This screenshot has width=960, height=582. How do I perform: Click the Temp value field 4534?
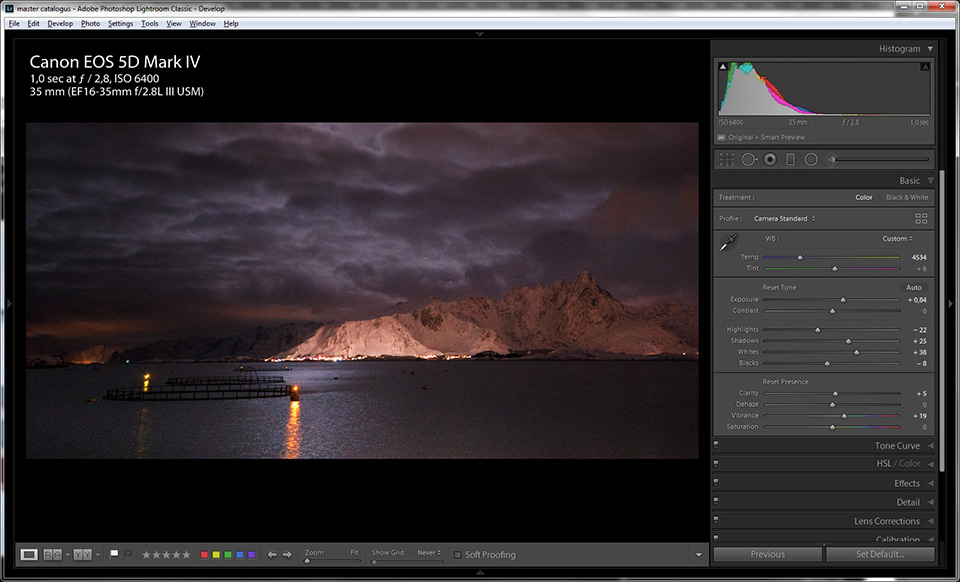pyautogui.click(x=918, y=258)
